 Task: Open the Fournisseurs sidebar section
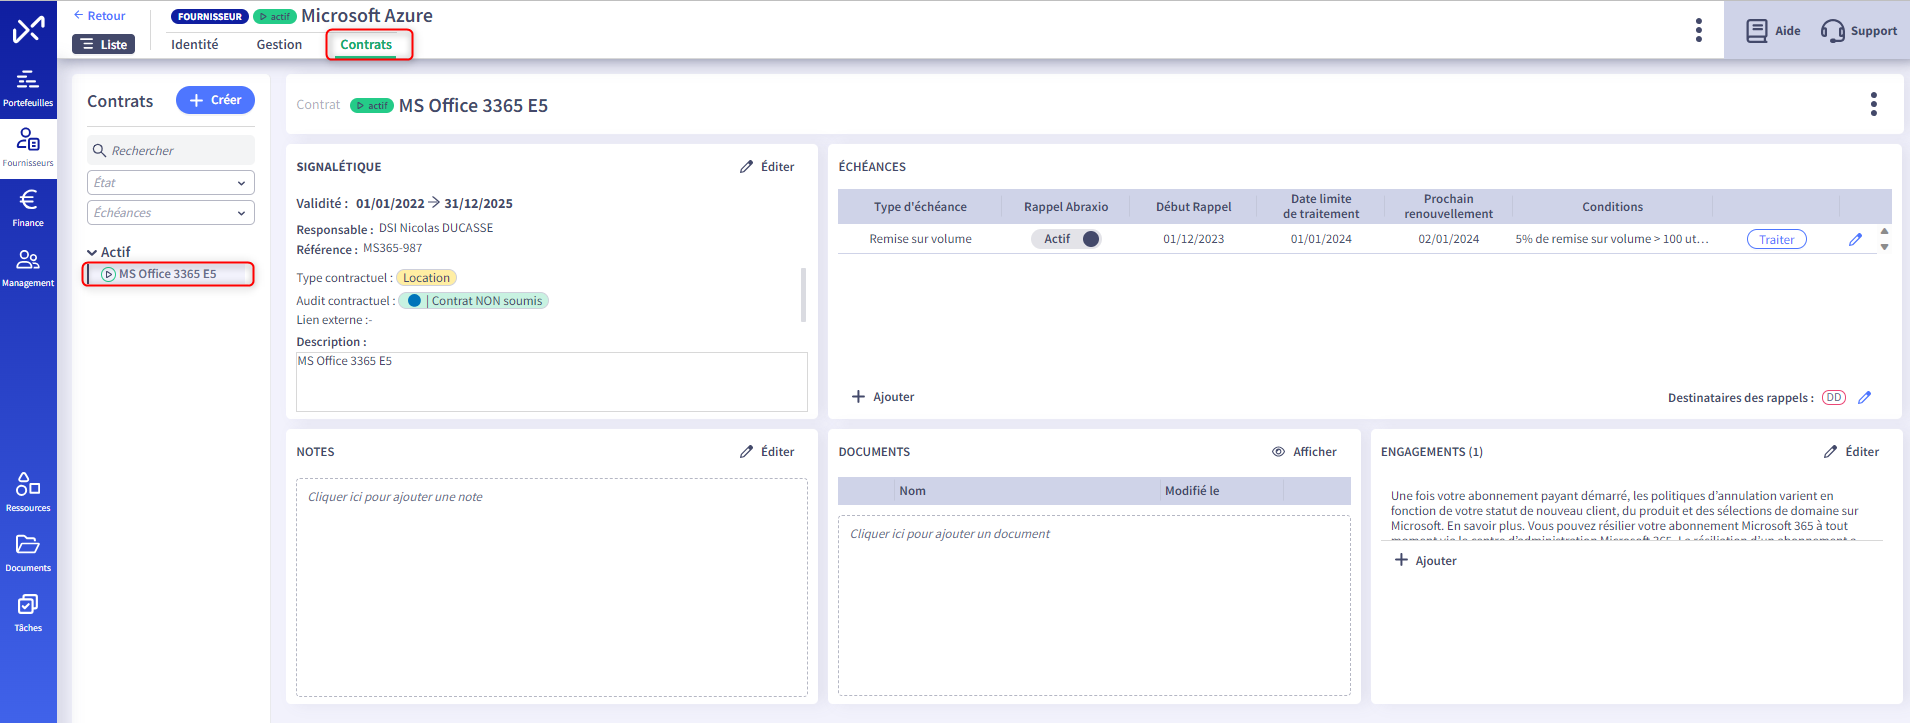point(28,148)
